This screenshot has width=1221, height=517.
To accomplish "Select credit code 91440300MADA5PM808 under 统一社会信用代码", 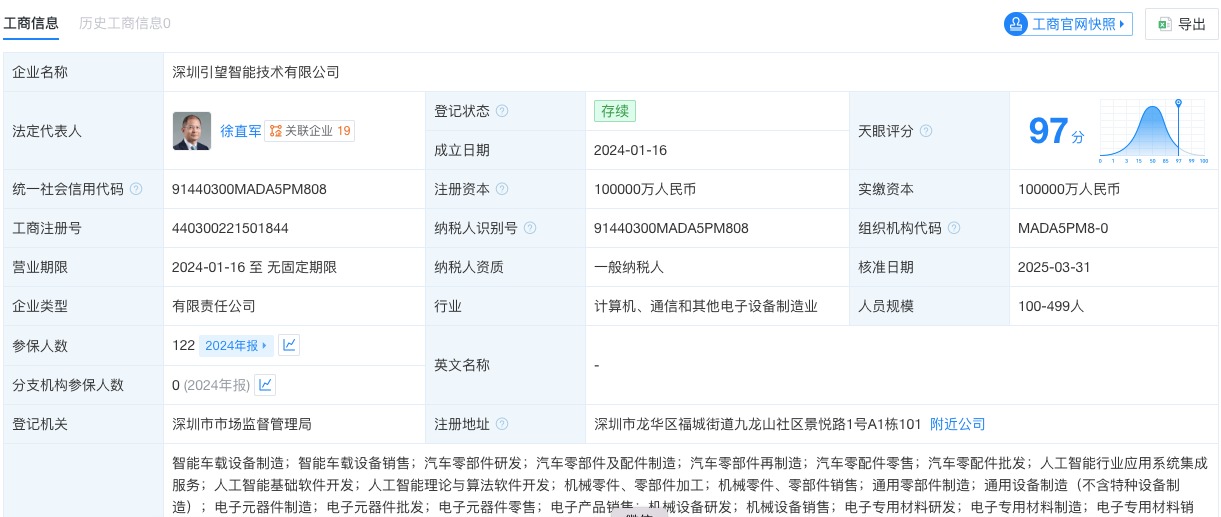I will tap(249, 189).
